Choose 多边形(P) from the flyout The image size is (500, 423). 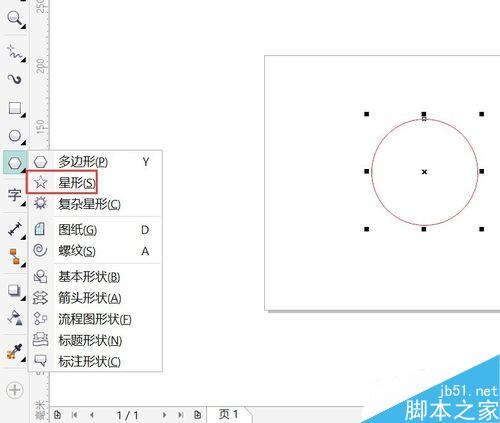pyautogui.click(x=95, y=162)
